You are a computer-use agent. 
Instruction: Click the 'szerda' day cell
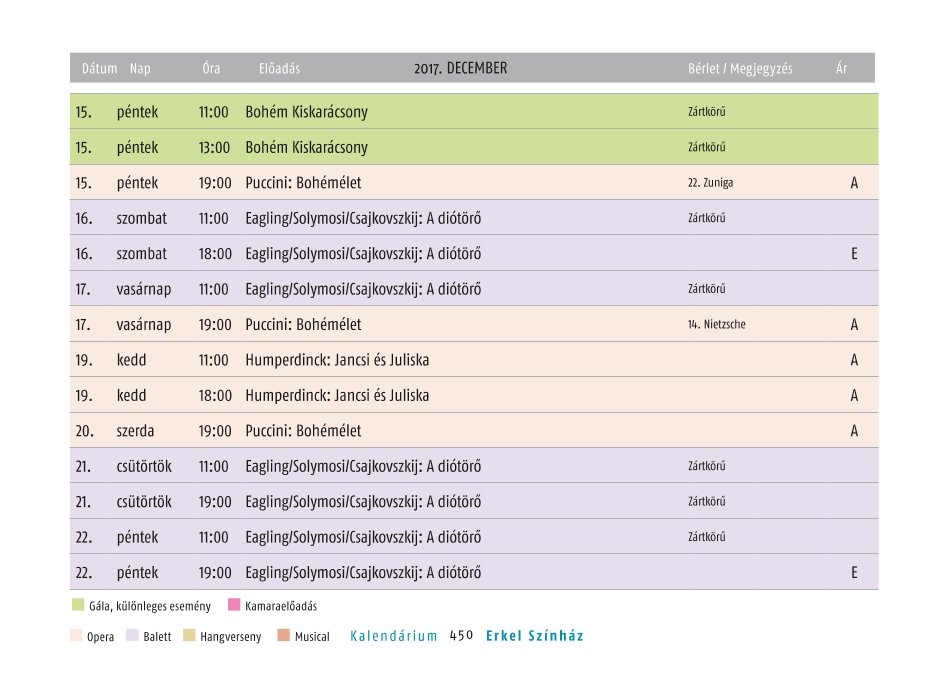click(x=135, y=430)
